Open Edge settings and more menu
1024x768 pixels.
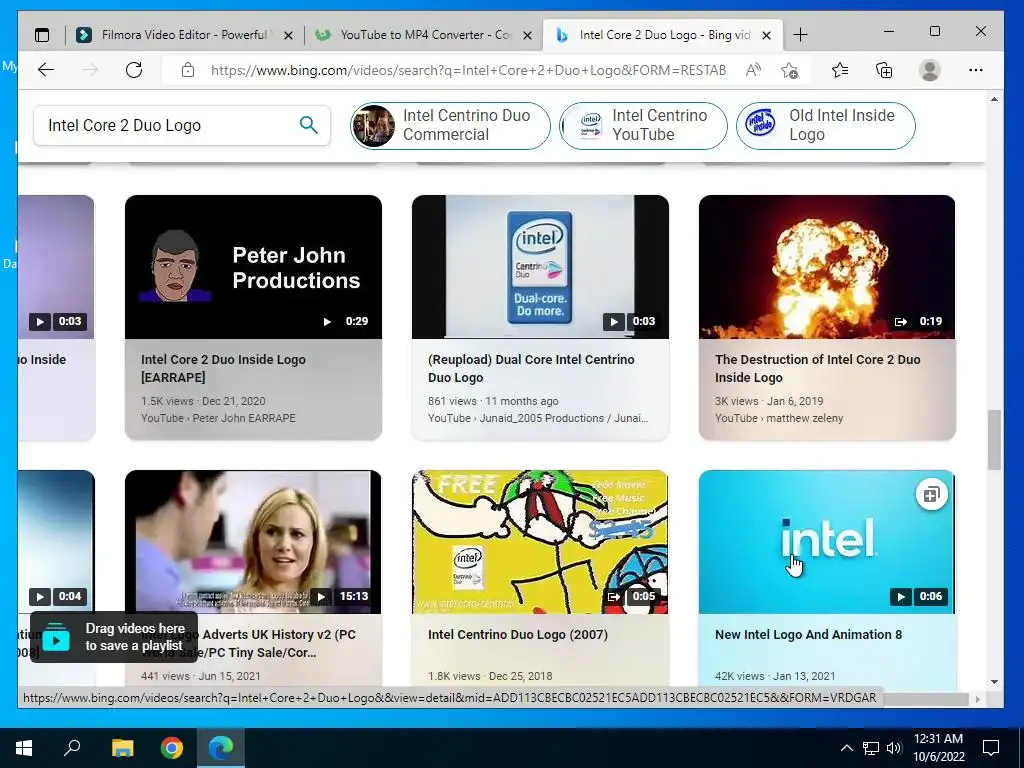[976, 70]
